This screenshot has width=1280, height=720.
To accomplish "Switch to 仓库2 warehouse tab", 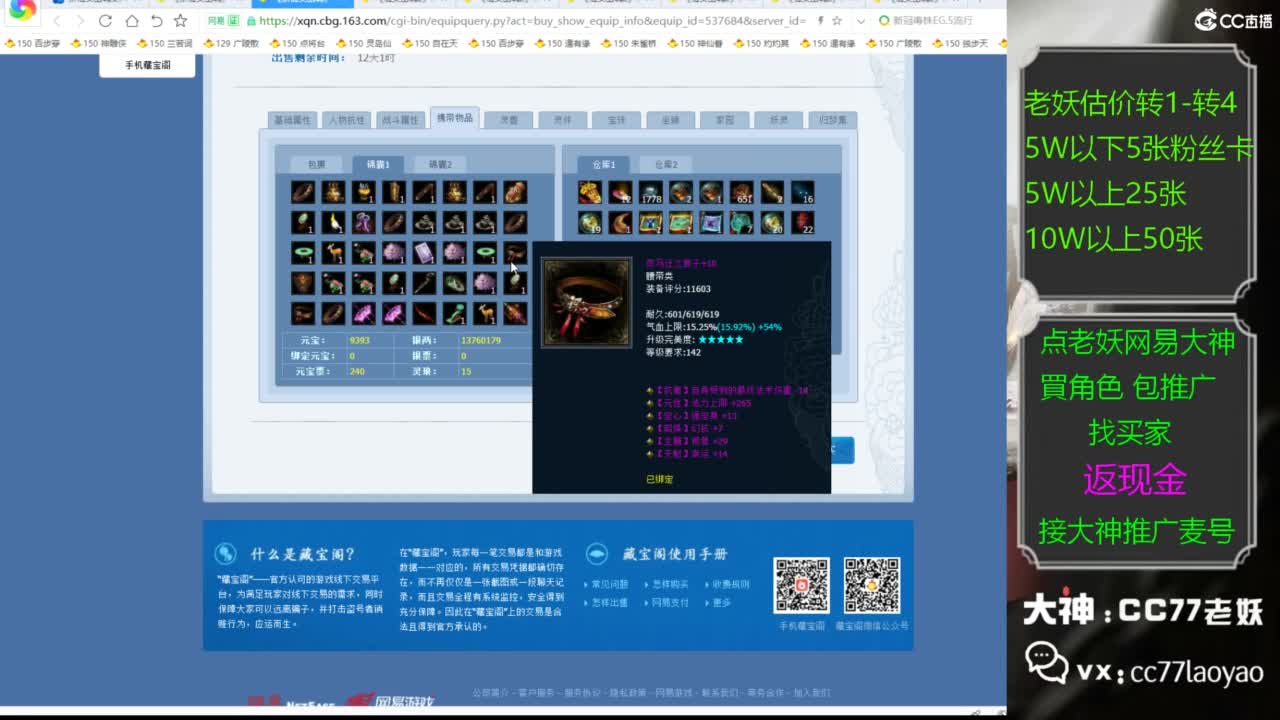I will pyautogui.click(x=666, y=164).
